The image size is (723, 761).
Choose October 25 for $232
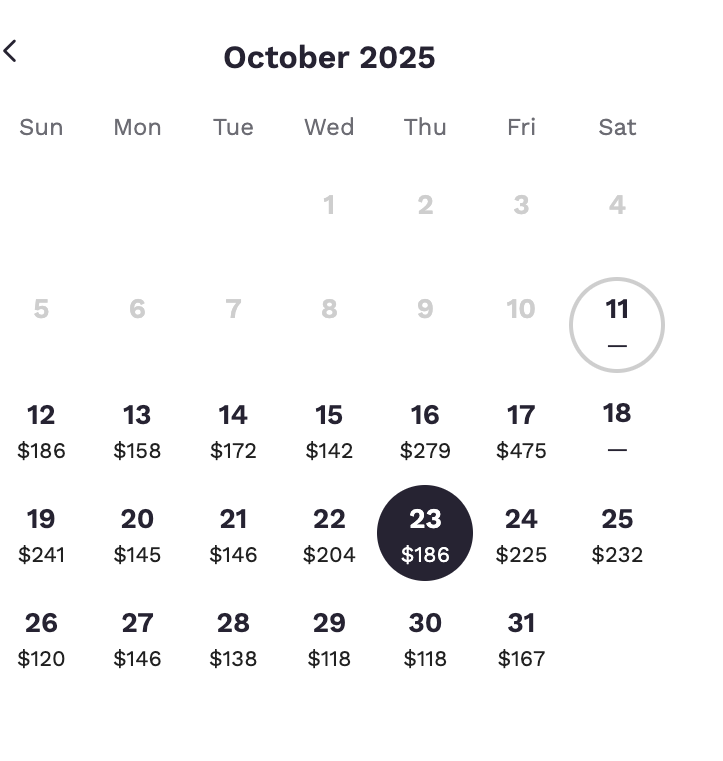point(617,534)
